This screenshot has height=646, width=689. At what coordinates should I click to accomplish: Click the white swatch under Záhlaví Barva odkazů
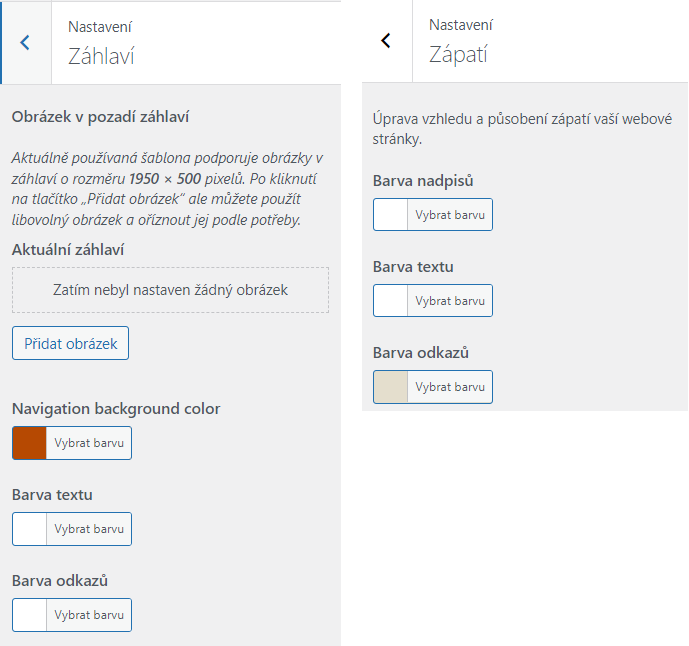click(30, 614)
